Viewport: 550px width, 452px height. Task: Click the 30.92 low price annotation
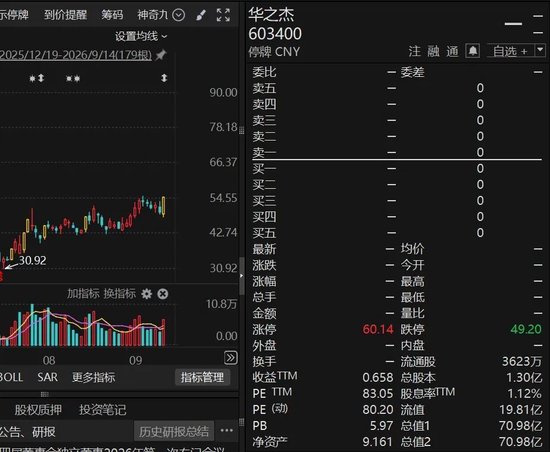(32, 261)
